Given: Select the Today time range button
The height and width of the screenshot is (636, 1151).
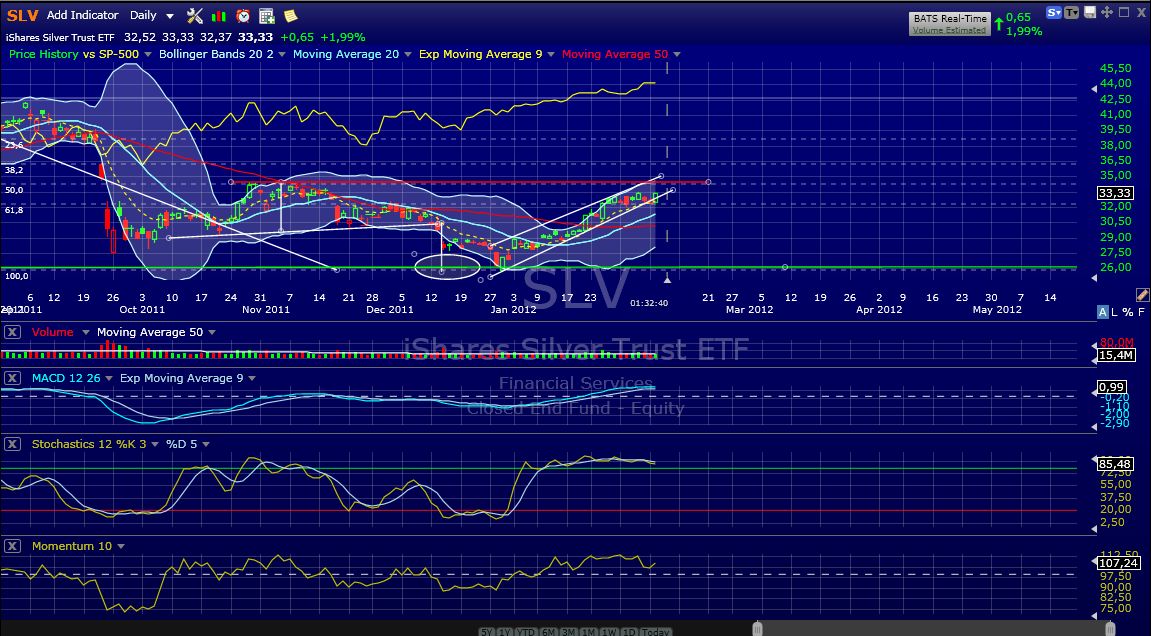Looking at the screenshot, I should (x=656, y=632).
